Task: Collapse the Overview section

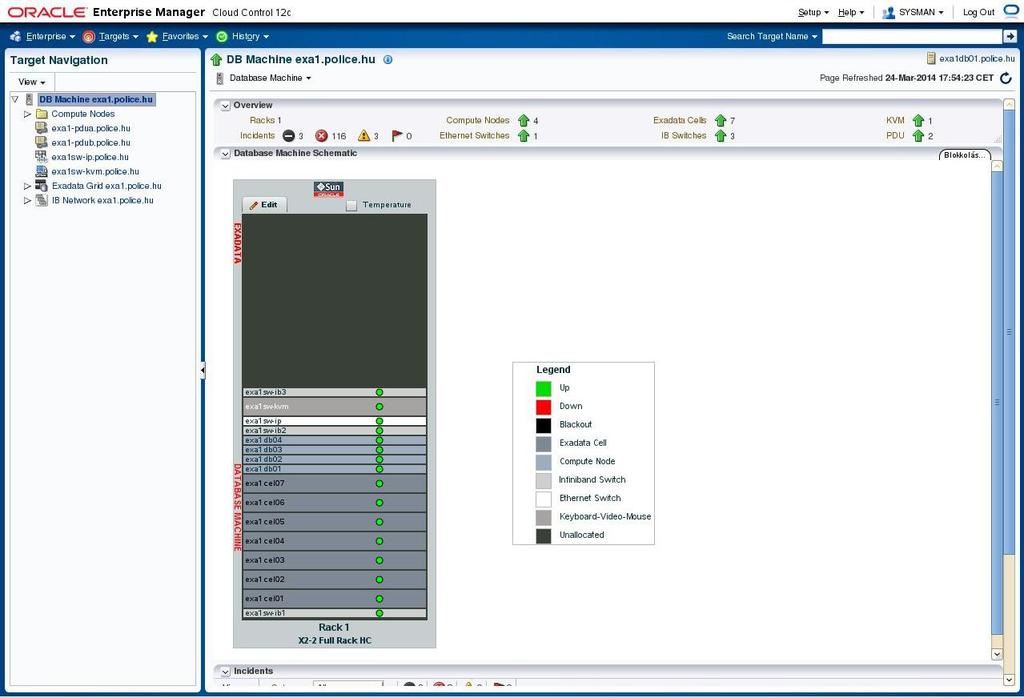Action: click(225, 106)
